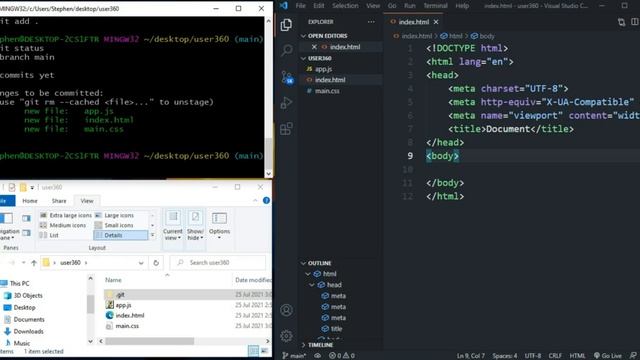The height and width of the screenshot is (360, 640).
Task: Click UTF-8 encoding in status bar
Action: point(533,356)
